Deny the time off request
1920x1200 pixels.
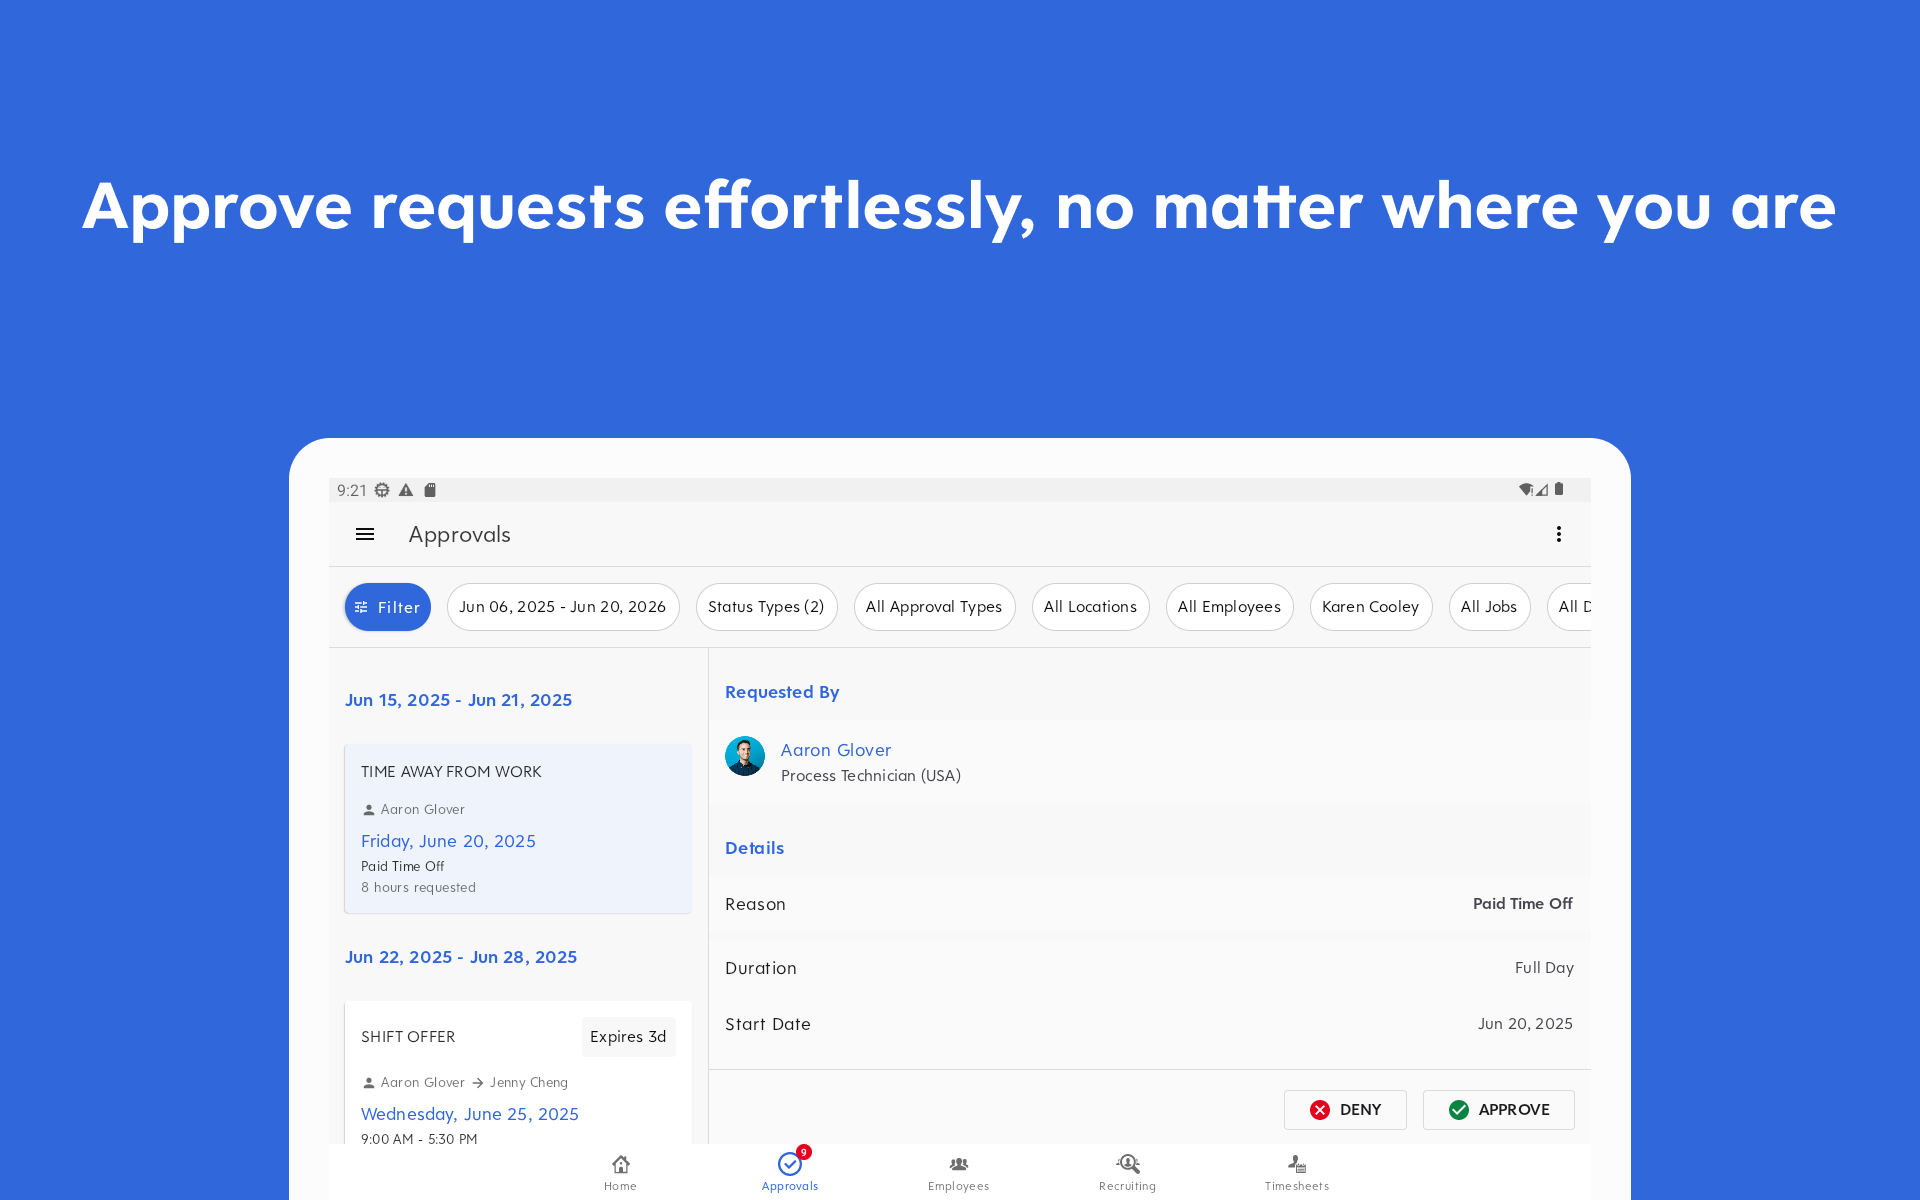point(1345,1110)
